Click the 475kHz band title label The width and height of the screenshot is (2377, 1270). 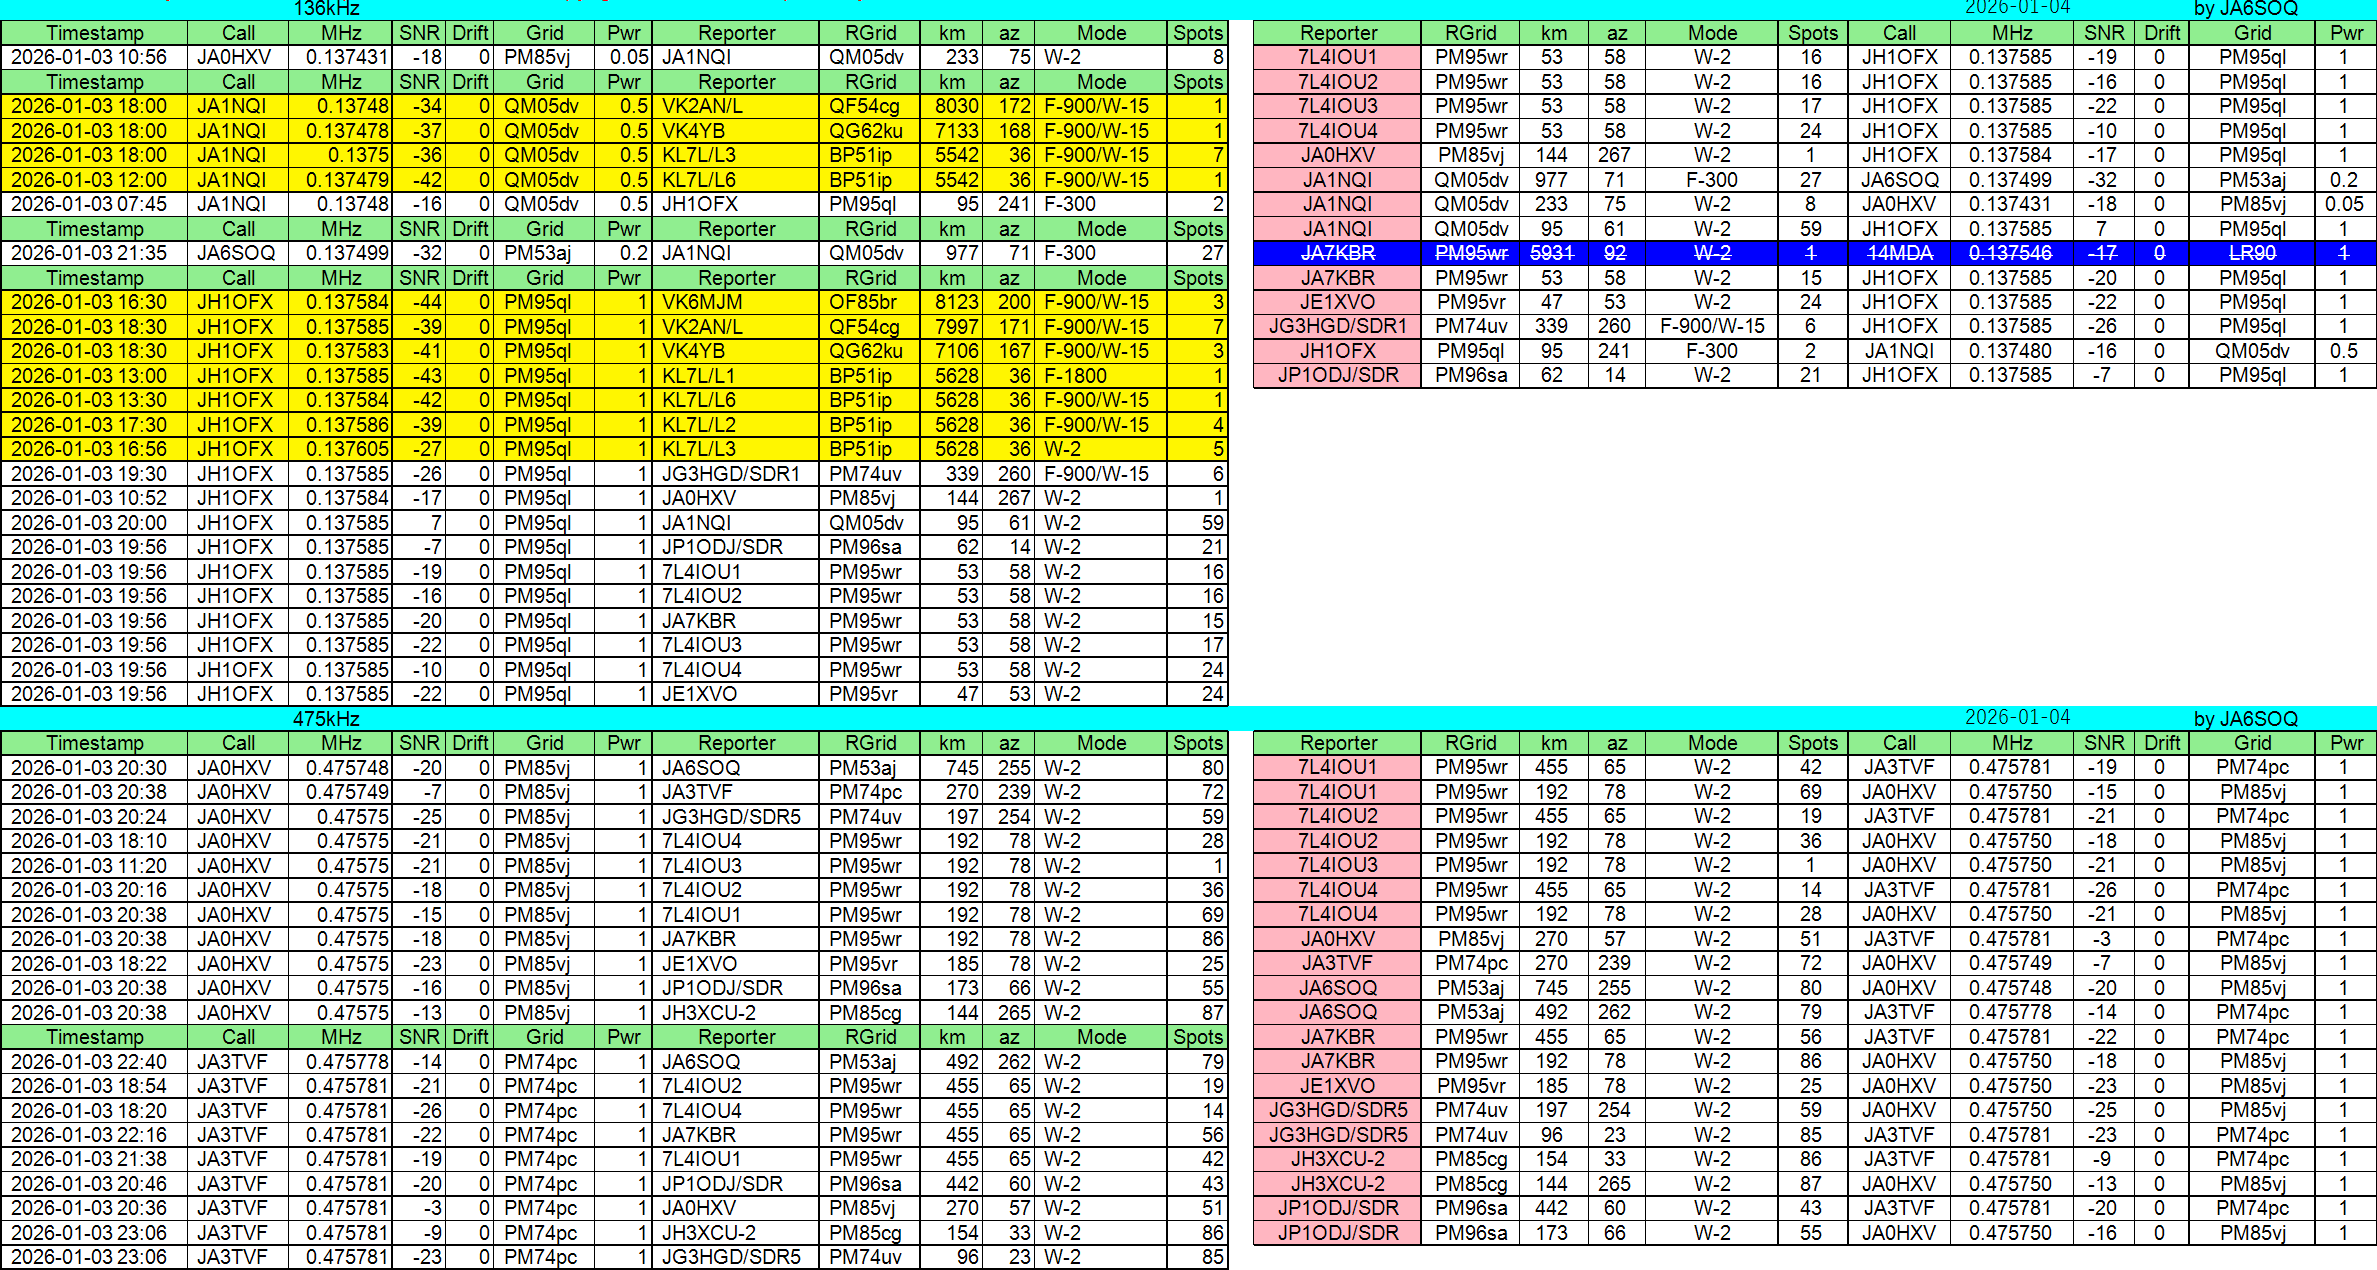(x=326, y=719)
